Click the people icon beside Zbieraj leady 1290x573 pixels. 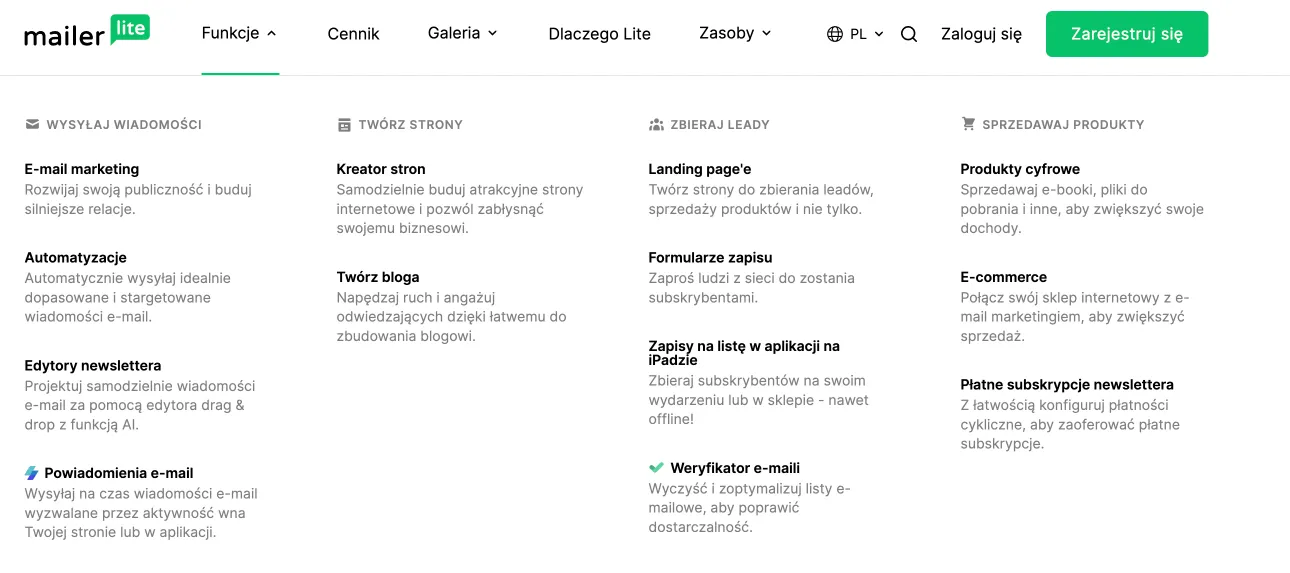[656, 125]
